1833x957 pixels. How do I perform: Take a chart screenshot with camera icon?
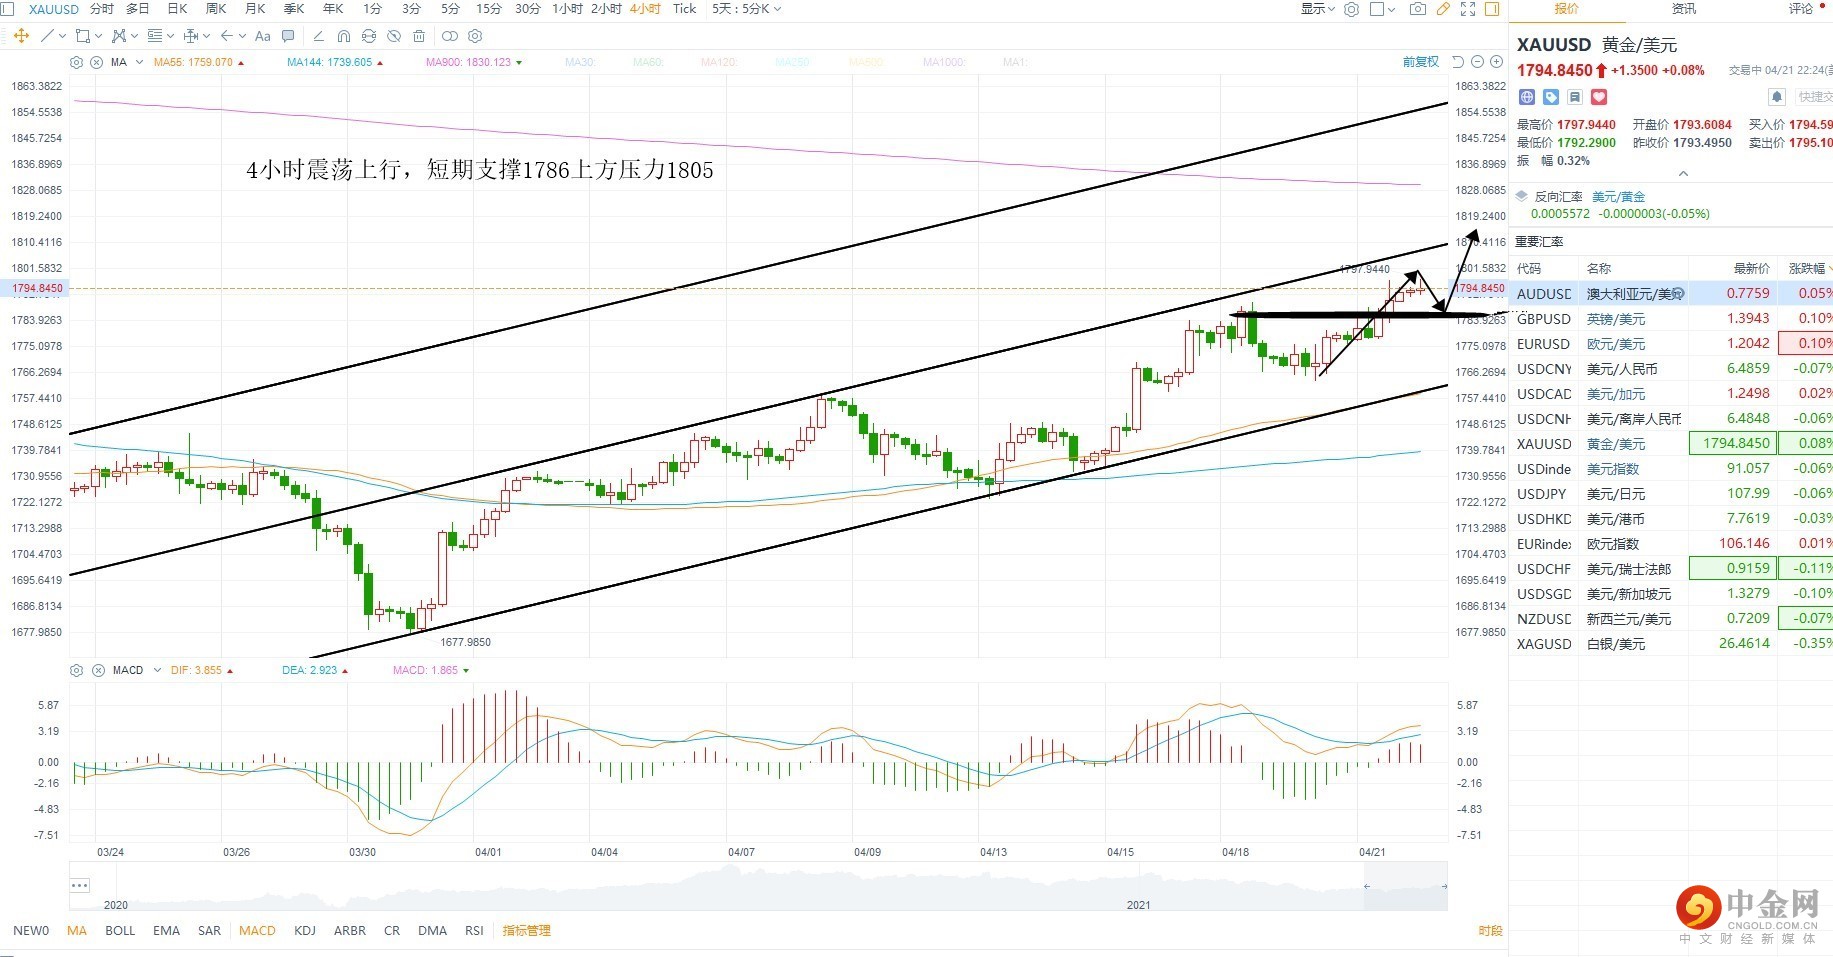tap(1418, 9)
